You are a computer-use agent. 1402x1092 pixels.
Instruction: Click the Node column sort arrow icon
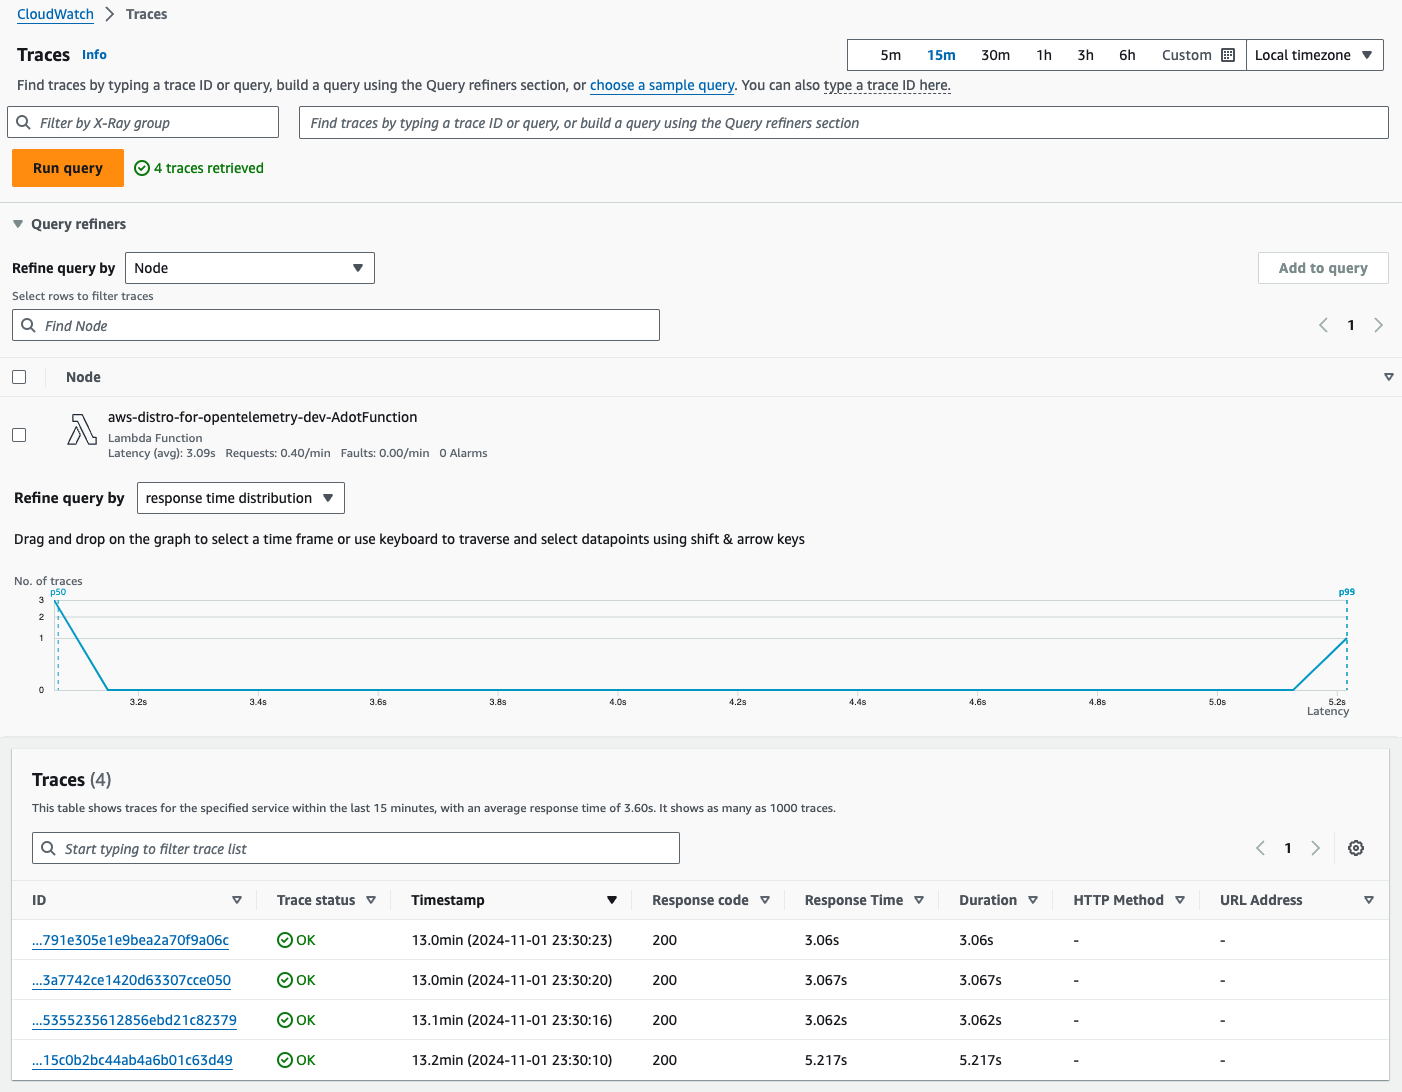[x=1388, y=377]
